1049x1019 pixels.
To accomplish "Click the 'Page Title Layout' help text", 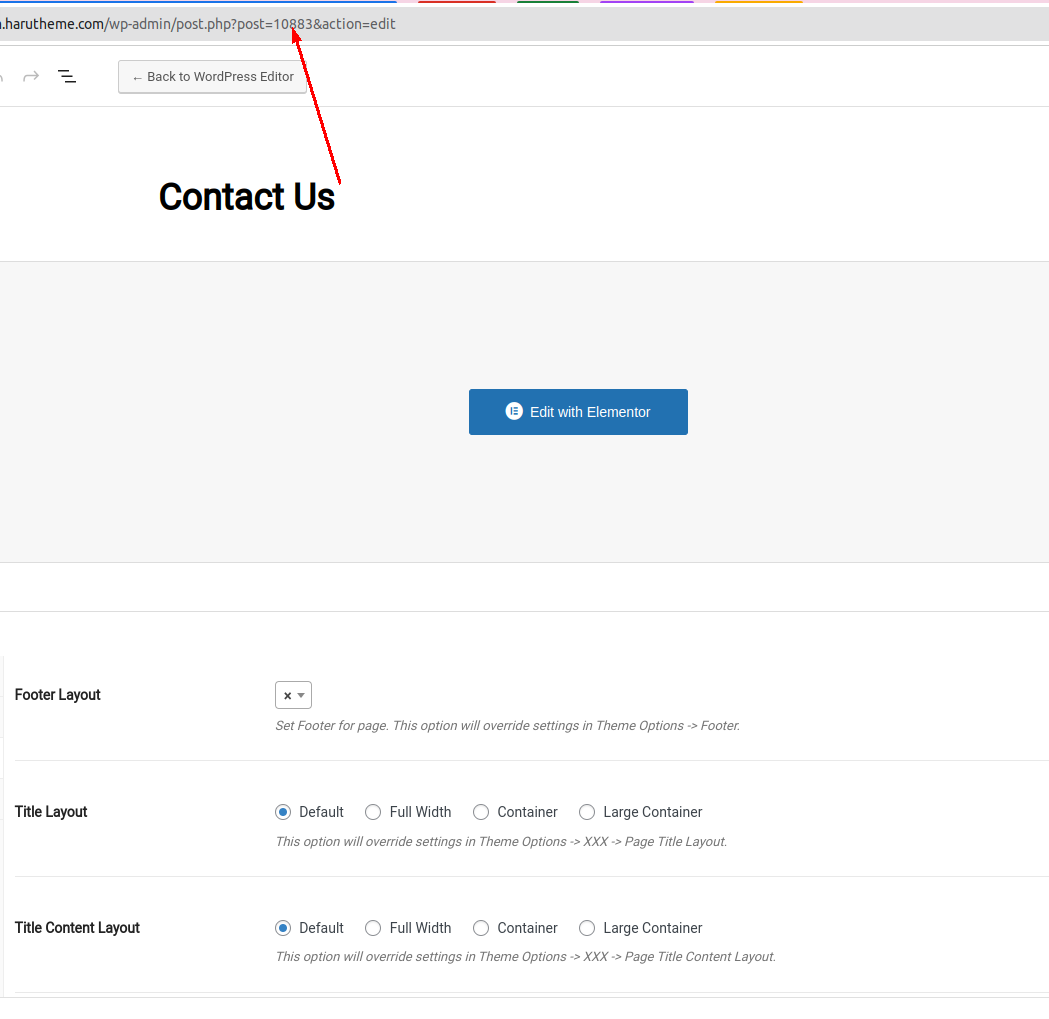I will click(501, 842).
